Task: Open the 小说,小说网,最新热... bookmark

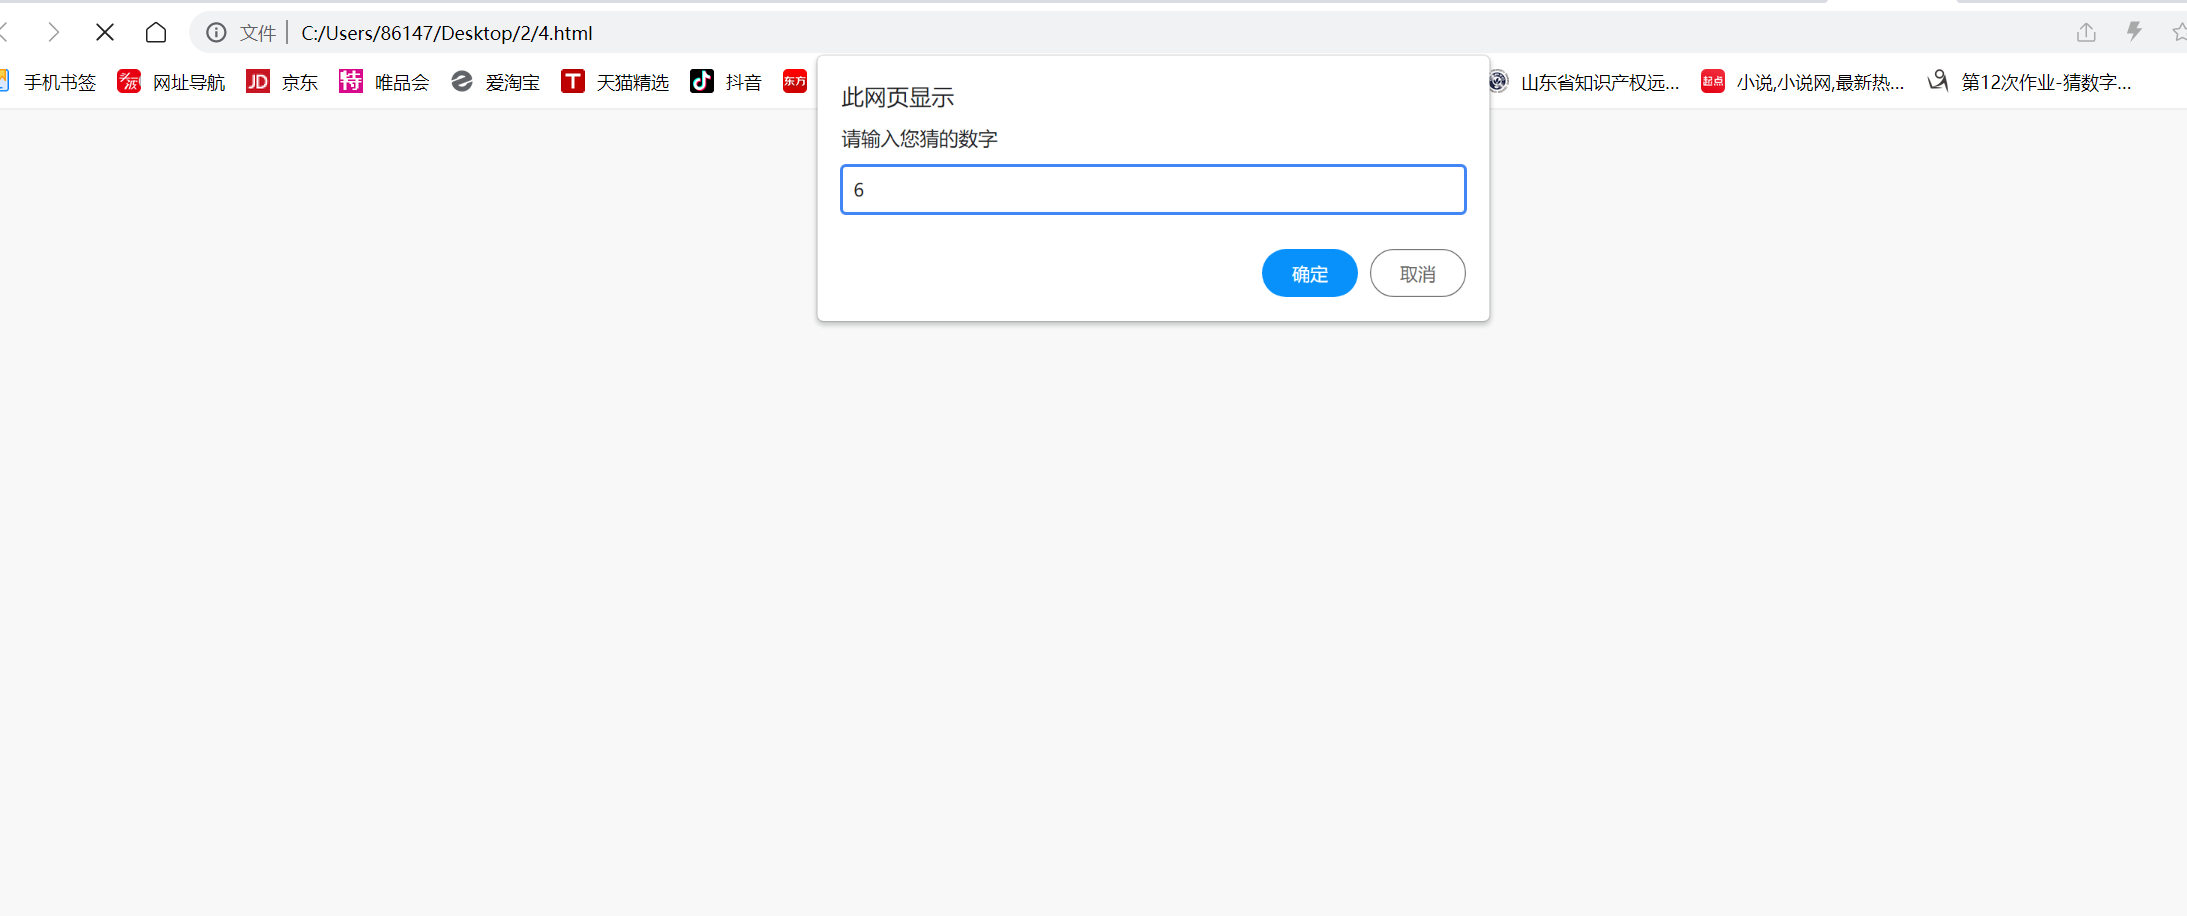Action: pyautogui.click(x=1802, y=82)
